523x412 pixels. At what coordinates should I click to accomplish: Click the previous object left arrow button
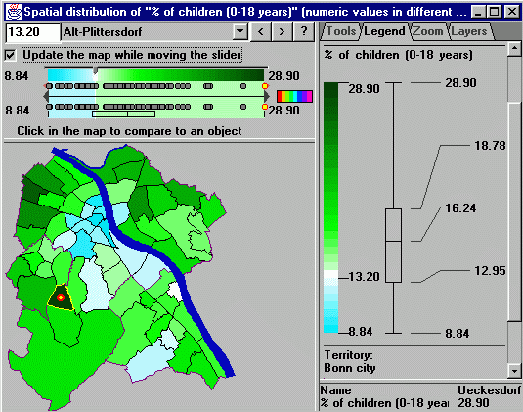[261, 32]
